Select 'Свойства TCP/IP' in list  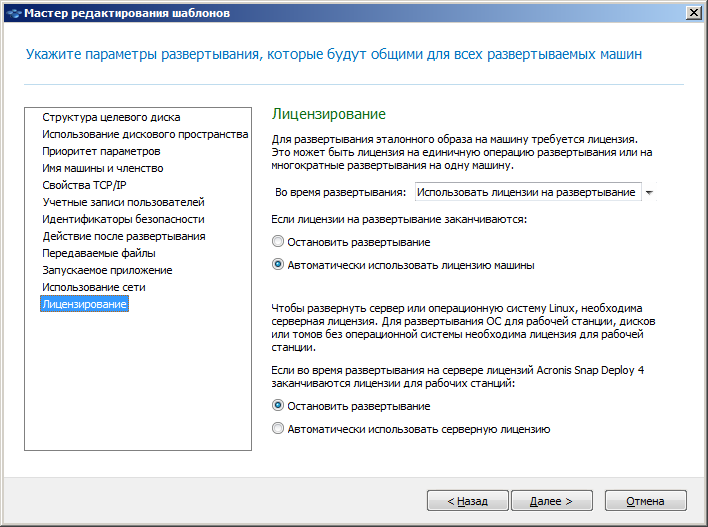click(x=84, y=185)
